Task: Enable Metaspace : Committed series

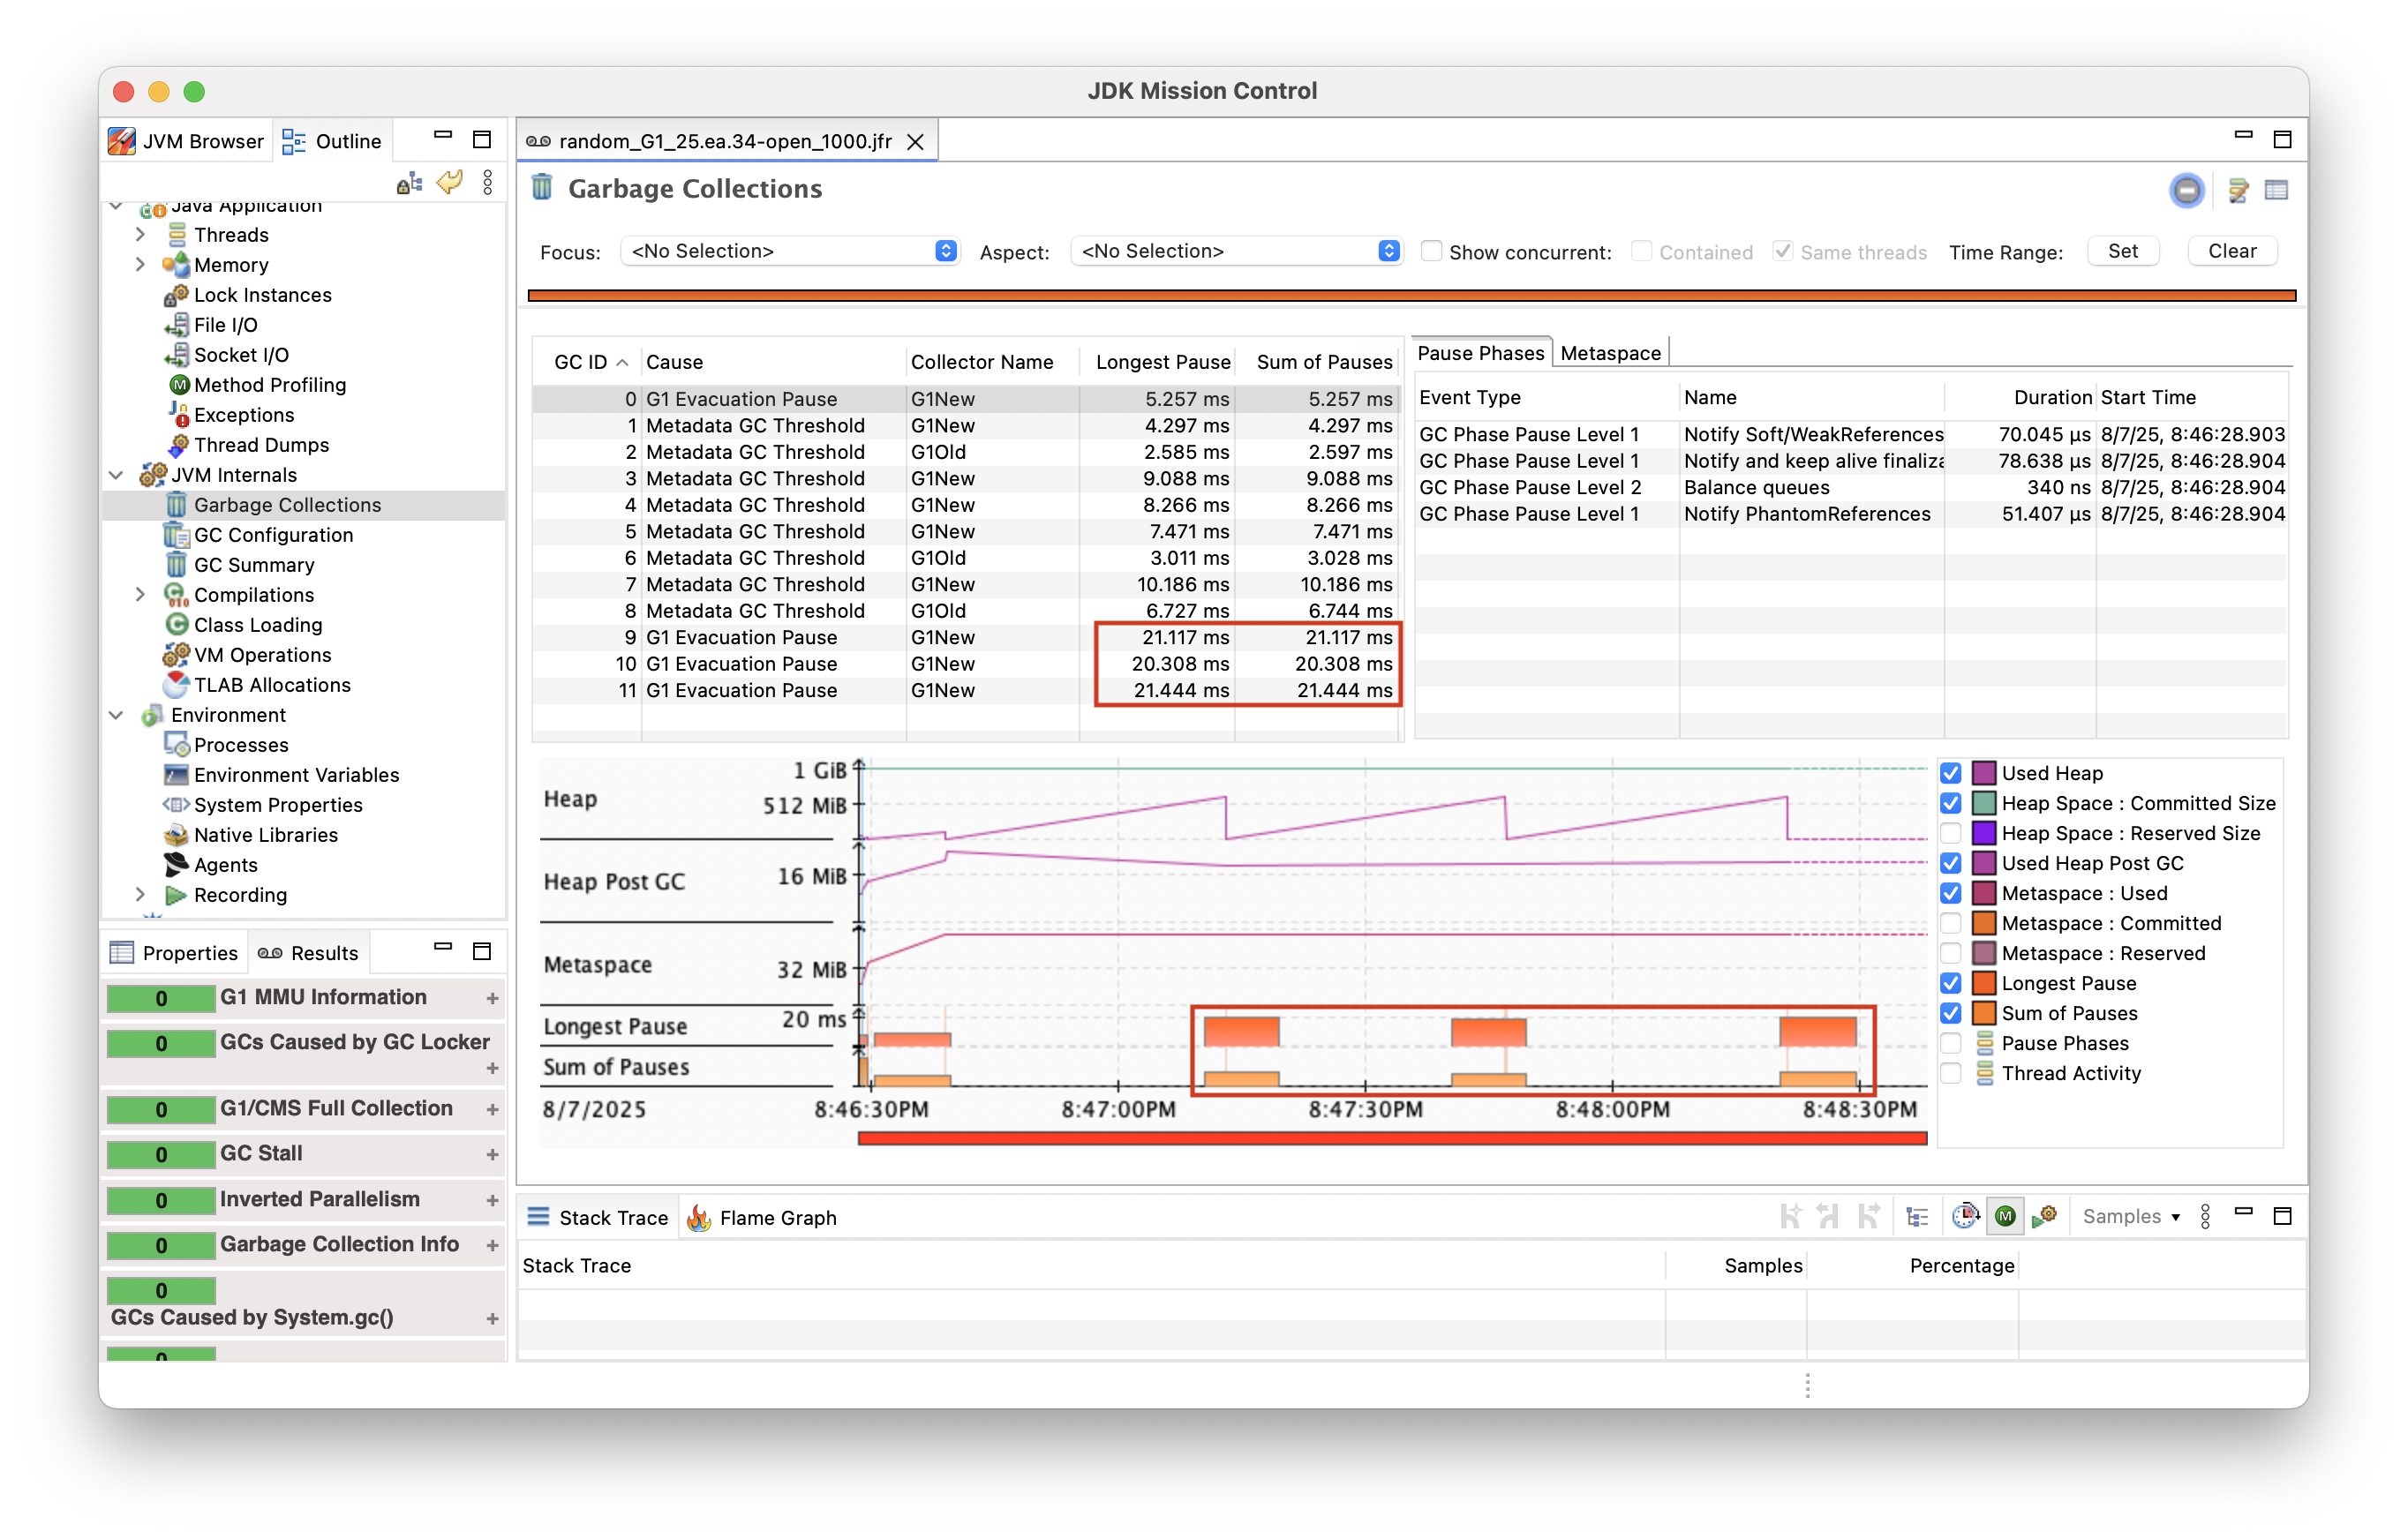Action: [1950, 923]
